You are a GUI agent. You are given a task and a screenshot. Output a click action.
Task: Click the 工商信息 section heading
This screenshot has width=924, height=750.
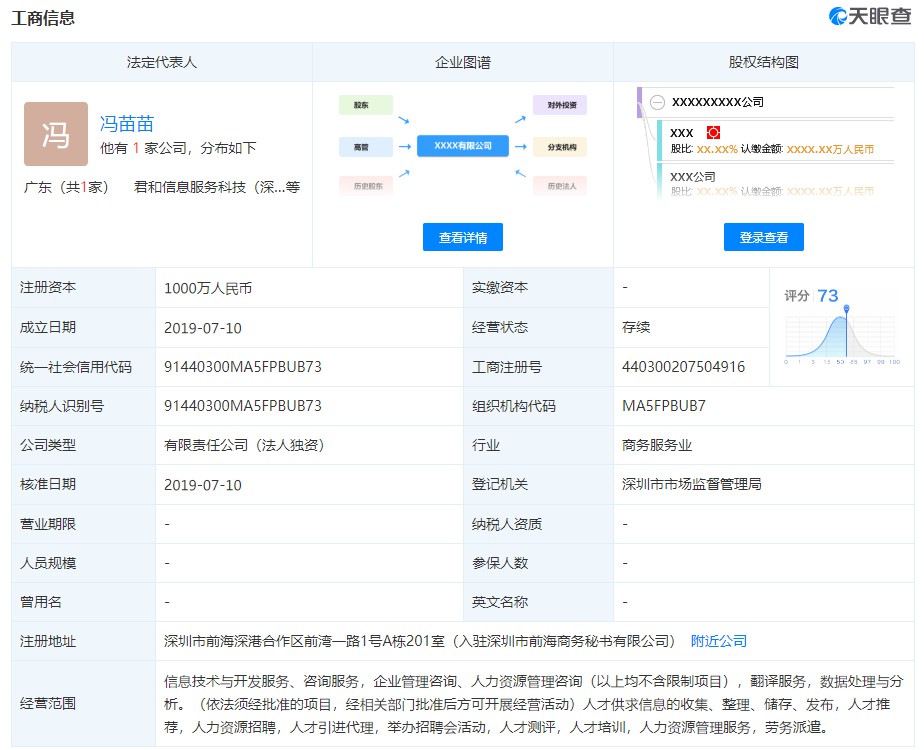point(43,18)
